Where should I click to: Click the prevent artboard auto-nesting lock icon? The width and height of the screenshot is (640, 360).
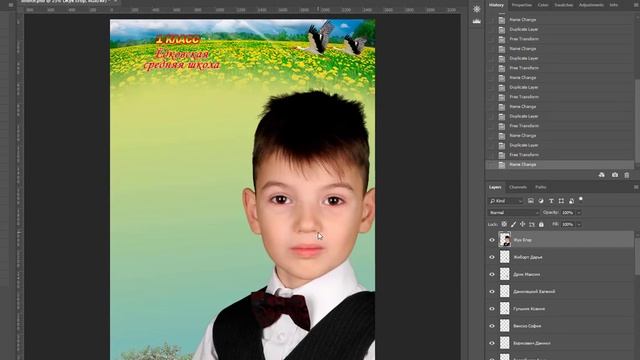tap(532, 224)
